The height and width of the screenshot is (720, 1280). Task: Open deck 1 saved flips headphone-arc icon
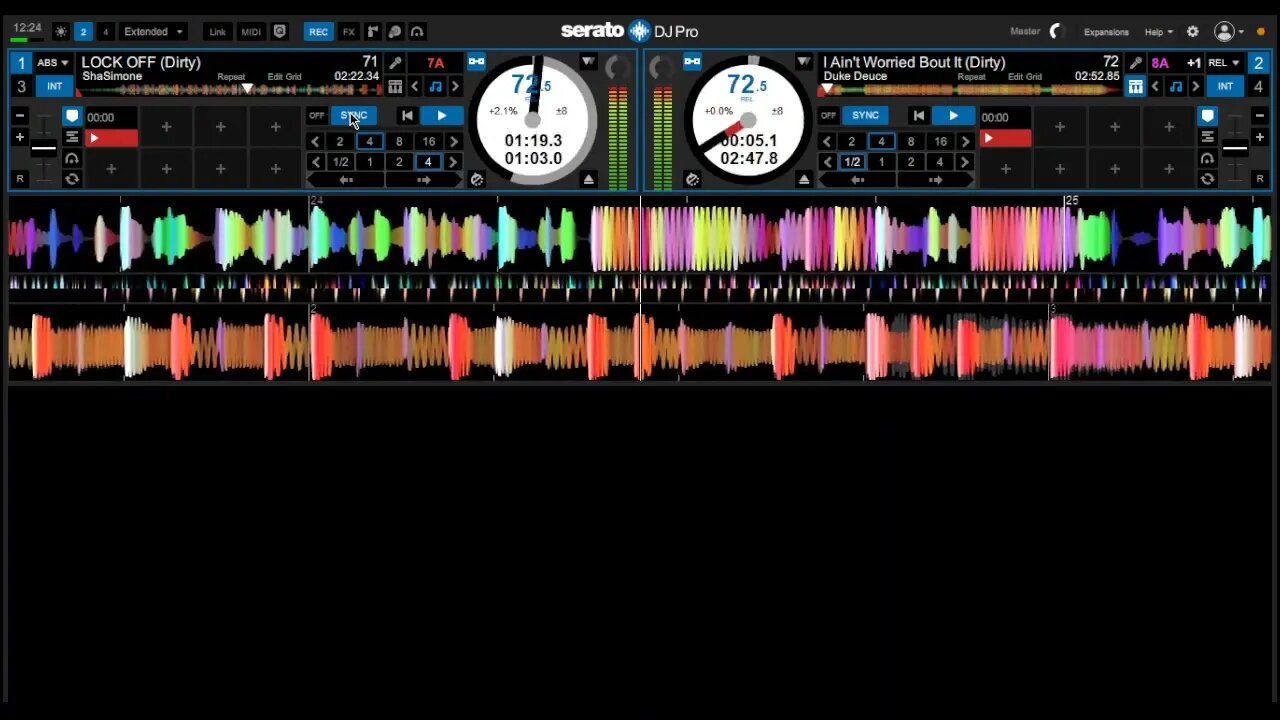pyautogui.click(x=72, y=159)
